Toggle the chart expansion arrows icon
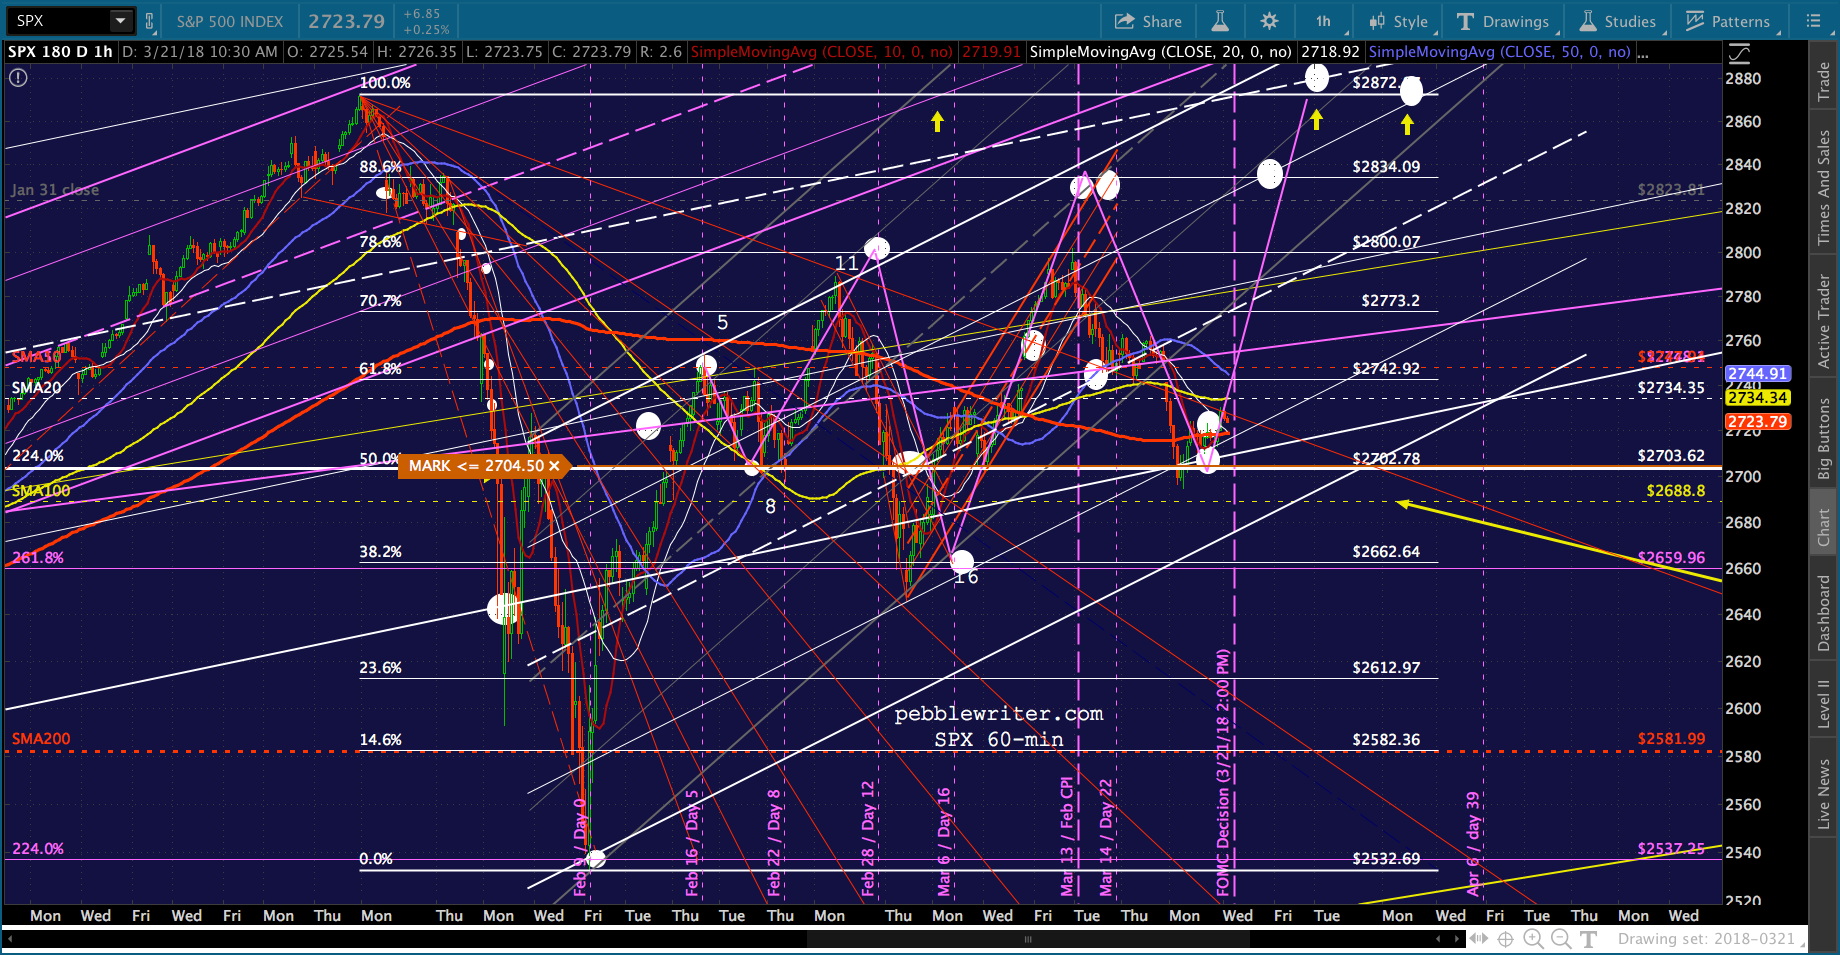This screenshot has height=955, width=1840. tap(1478, 939)
